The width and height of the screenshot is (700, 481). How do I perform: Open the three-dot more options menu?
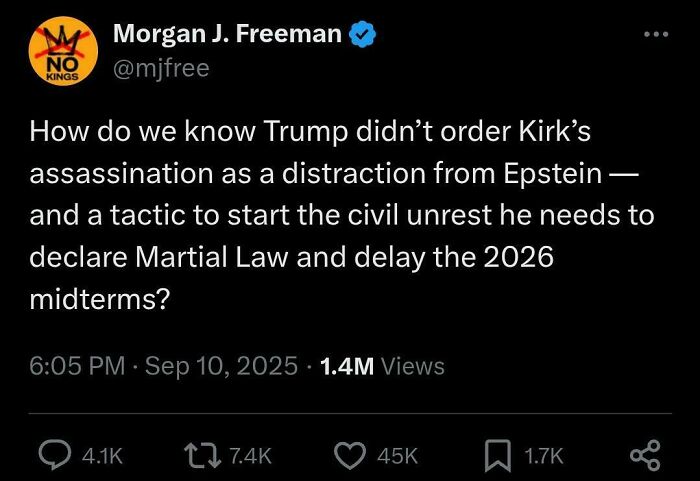point(655,34)
